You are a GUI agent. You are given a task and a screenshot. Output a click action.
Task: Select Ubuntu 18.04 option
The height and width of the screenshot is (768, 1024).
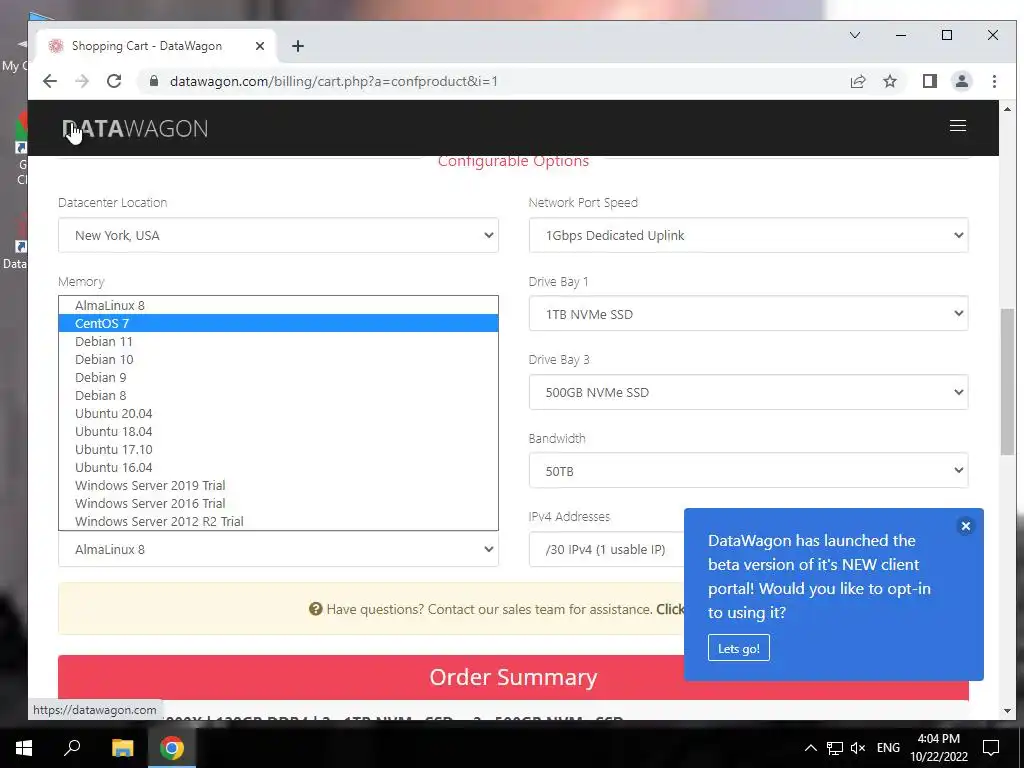(278, 431)
